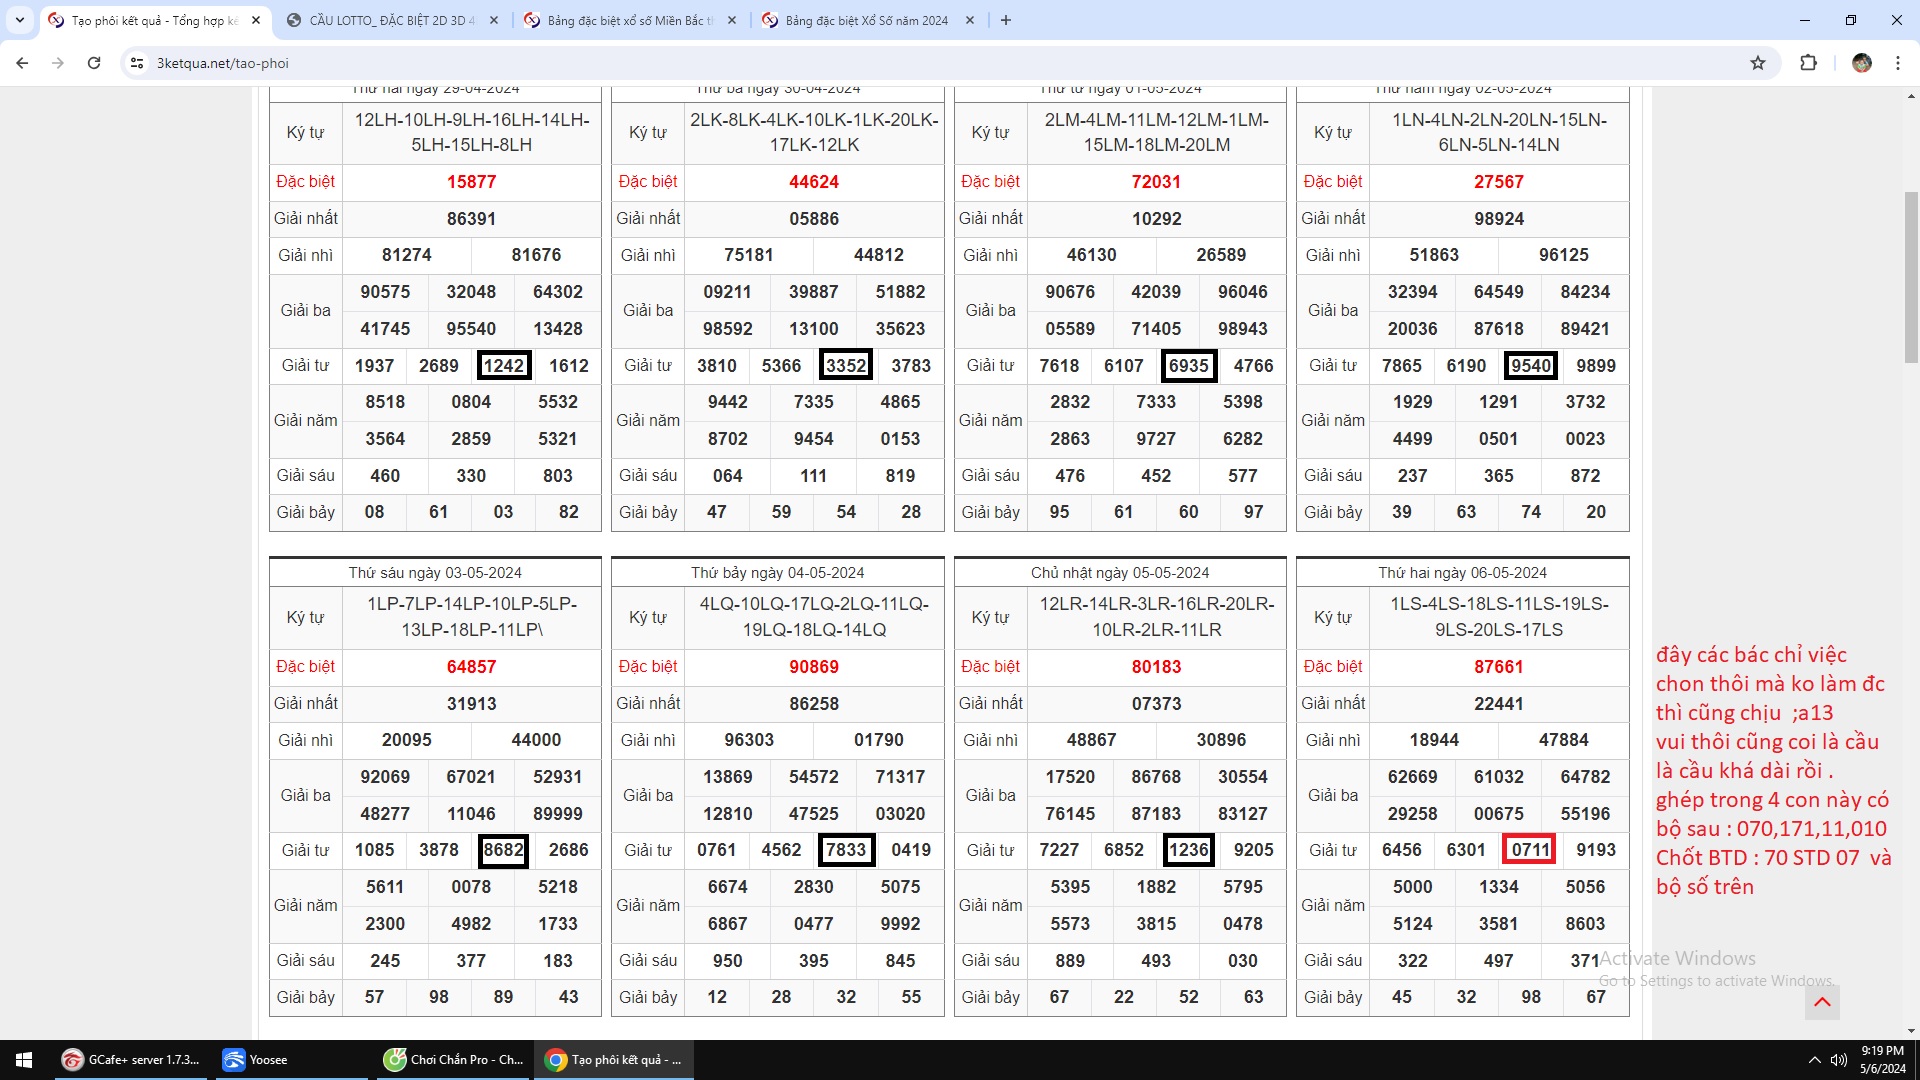
Task: Open GCafe+ server in taskbar
Action: pos(131,1060)
